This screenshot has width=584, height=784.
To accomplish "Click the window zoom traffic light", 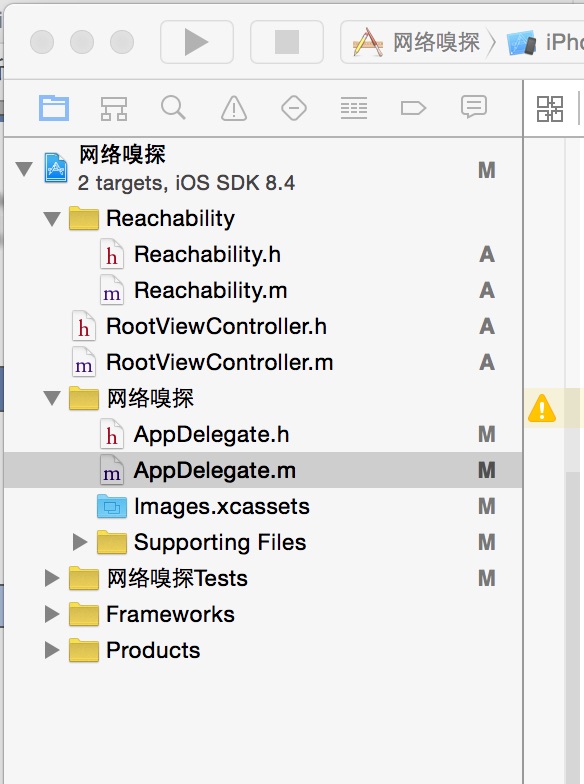I will 122,42.
